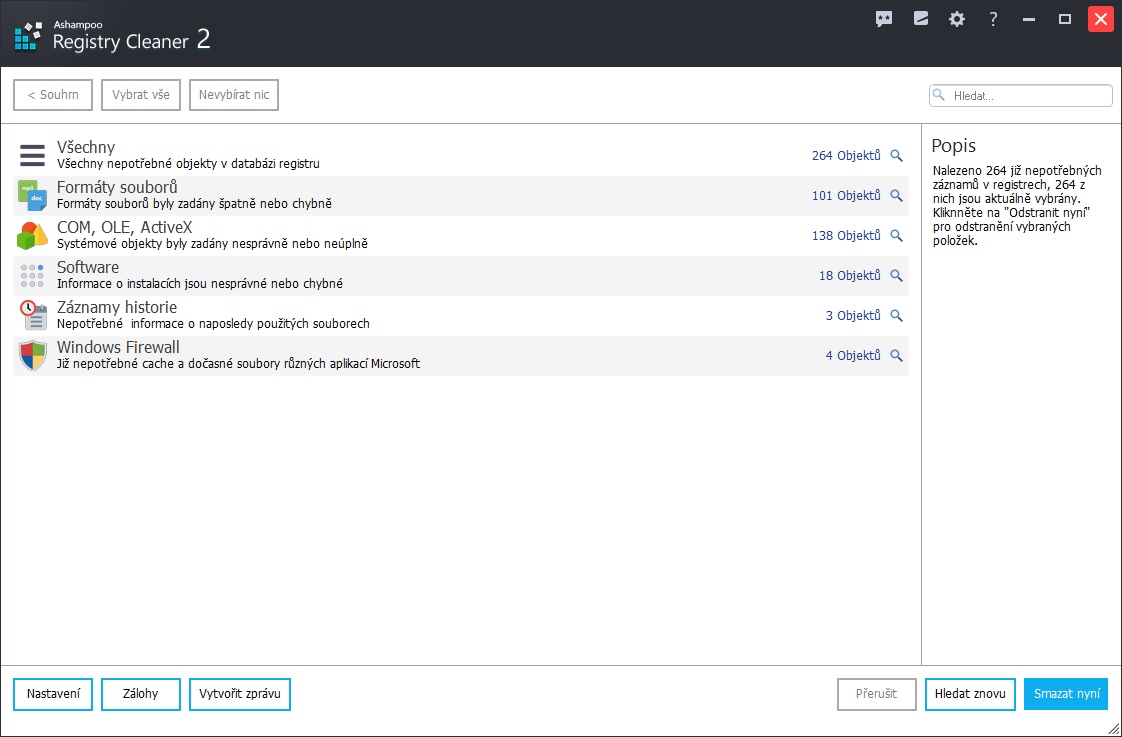The height and width of the screenshot is (737, 1122).
Task: Click the Windows Firewall shield icon
Action: [32, 356]
